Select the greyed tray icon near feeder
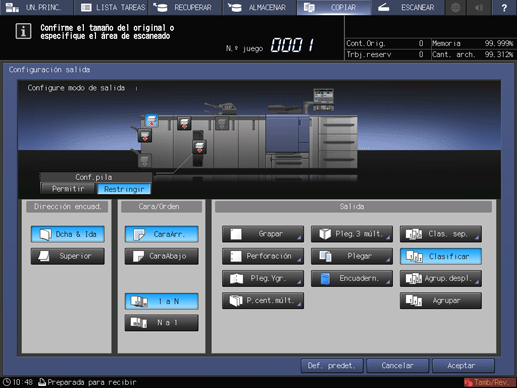This screenshot has height=388, width=517. click(222, 123)
